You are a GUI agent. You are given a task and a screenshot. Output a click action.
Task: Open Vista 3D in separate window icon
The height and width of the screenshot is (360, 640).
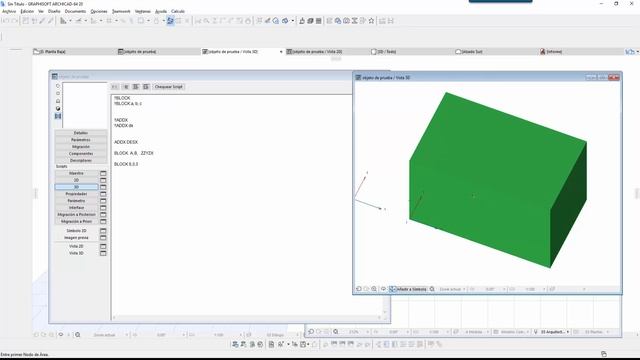103,253
